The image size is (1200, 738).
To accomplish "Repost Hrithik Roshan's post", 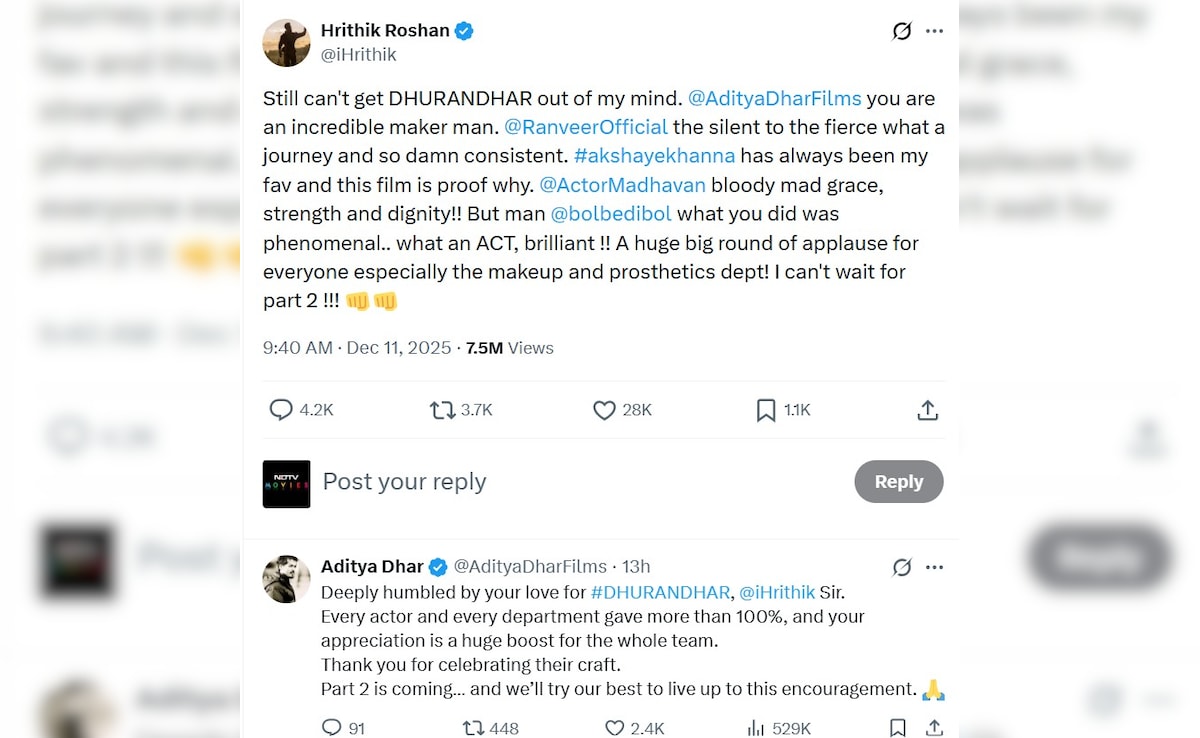I will 442,410.
